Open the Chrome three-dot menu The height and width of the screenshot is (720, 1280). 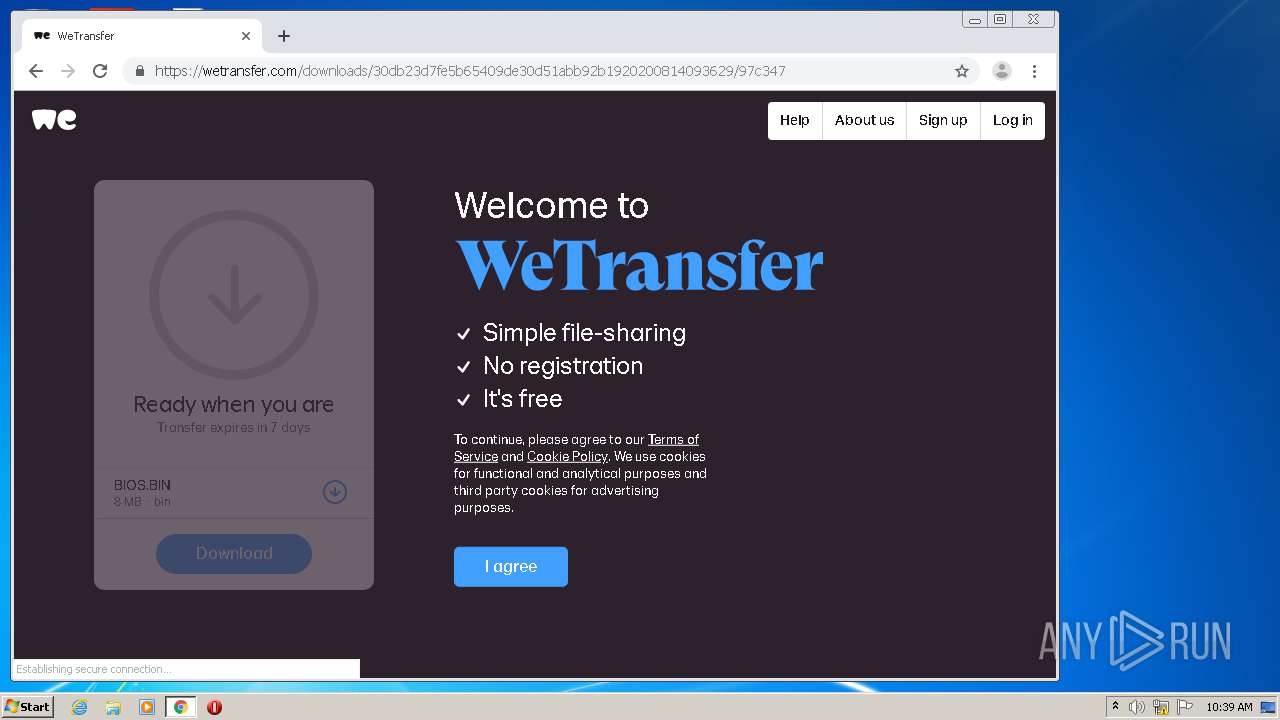pyautogui.click(x=1035, y=71)
